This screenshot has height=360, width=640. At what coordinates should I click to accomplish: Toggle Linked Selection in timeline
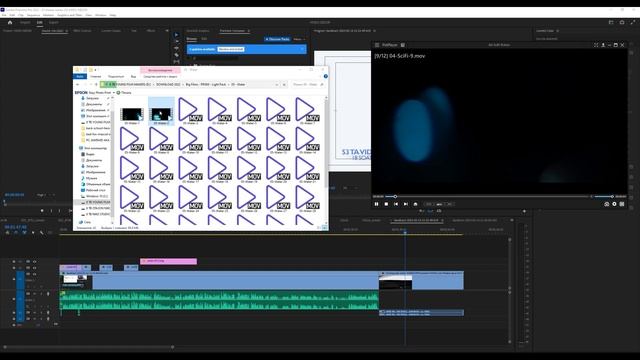24,233
